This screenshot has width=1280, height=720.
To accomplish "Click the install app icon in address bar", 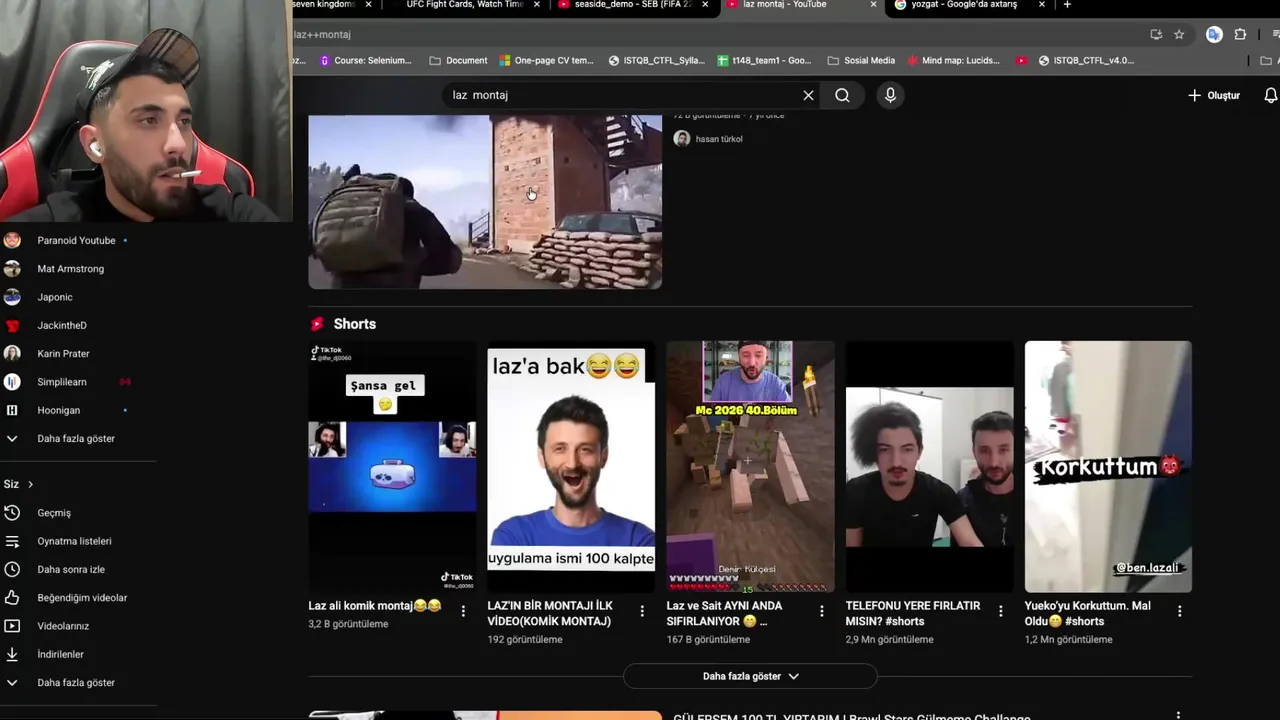I will click(x=1156, y=34).
